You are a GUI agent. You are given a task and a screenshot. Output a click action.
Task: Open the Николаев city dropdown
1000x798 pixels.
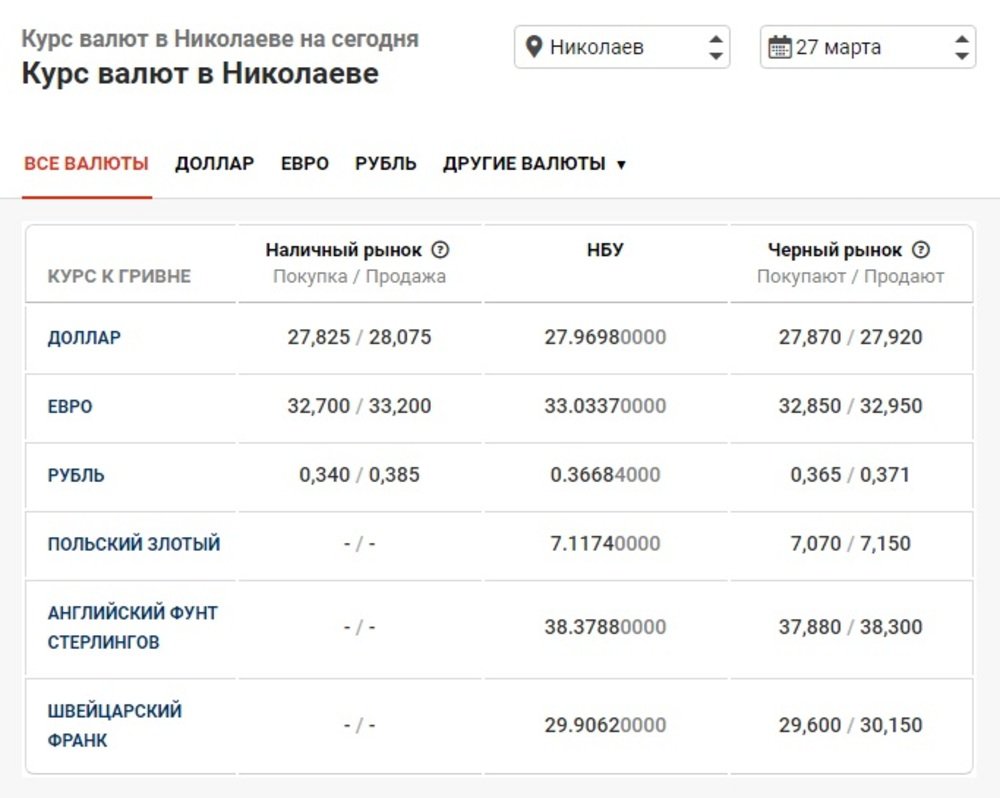click(622, 47)
